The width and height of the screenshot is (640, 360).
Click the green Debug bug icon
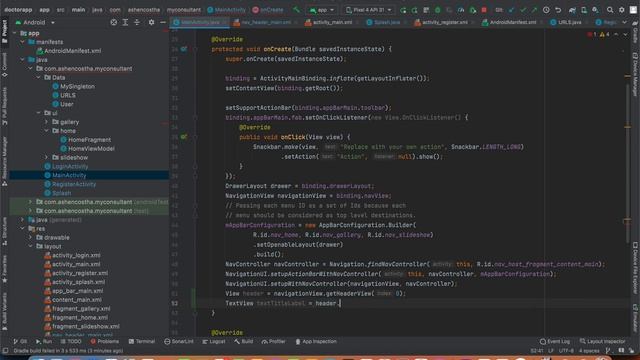pos(438,10)
